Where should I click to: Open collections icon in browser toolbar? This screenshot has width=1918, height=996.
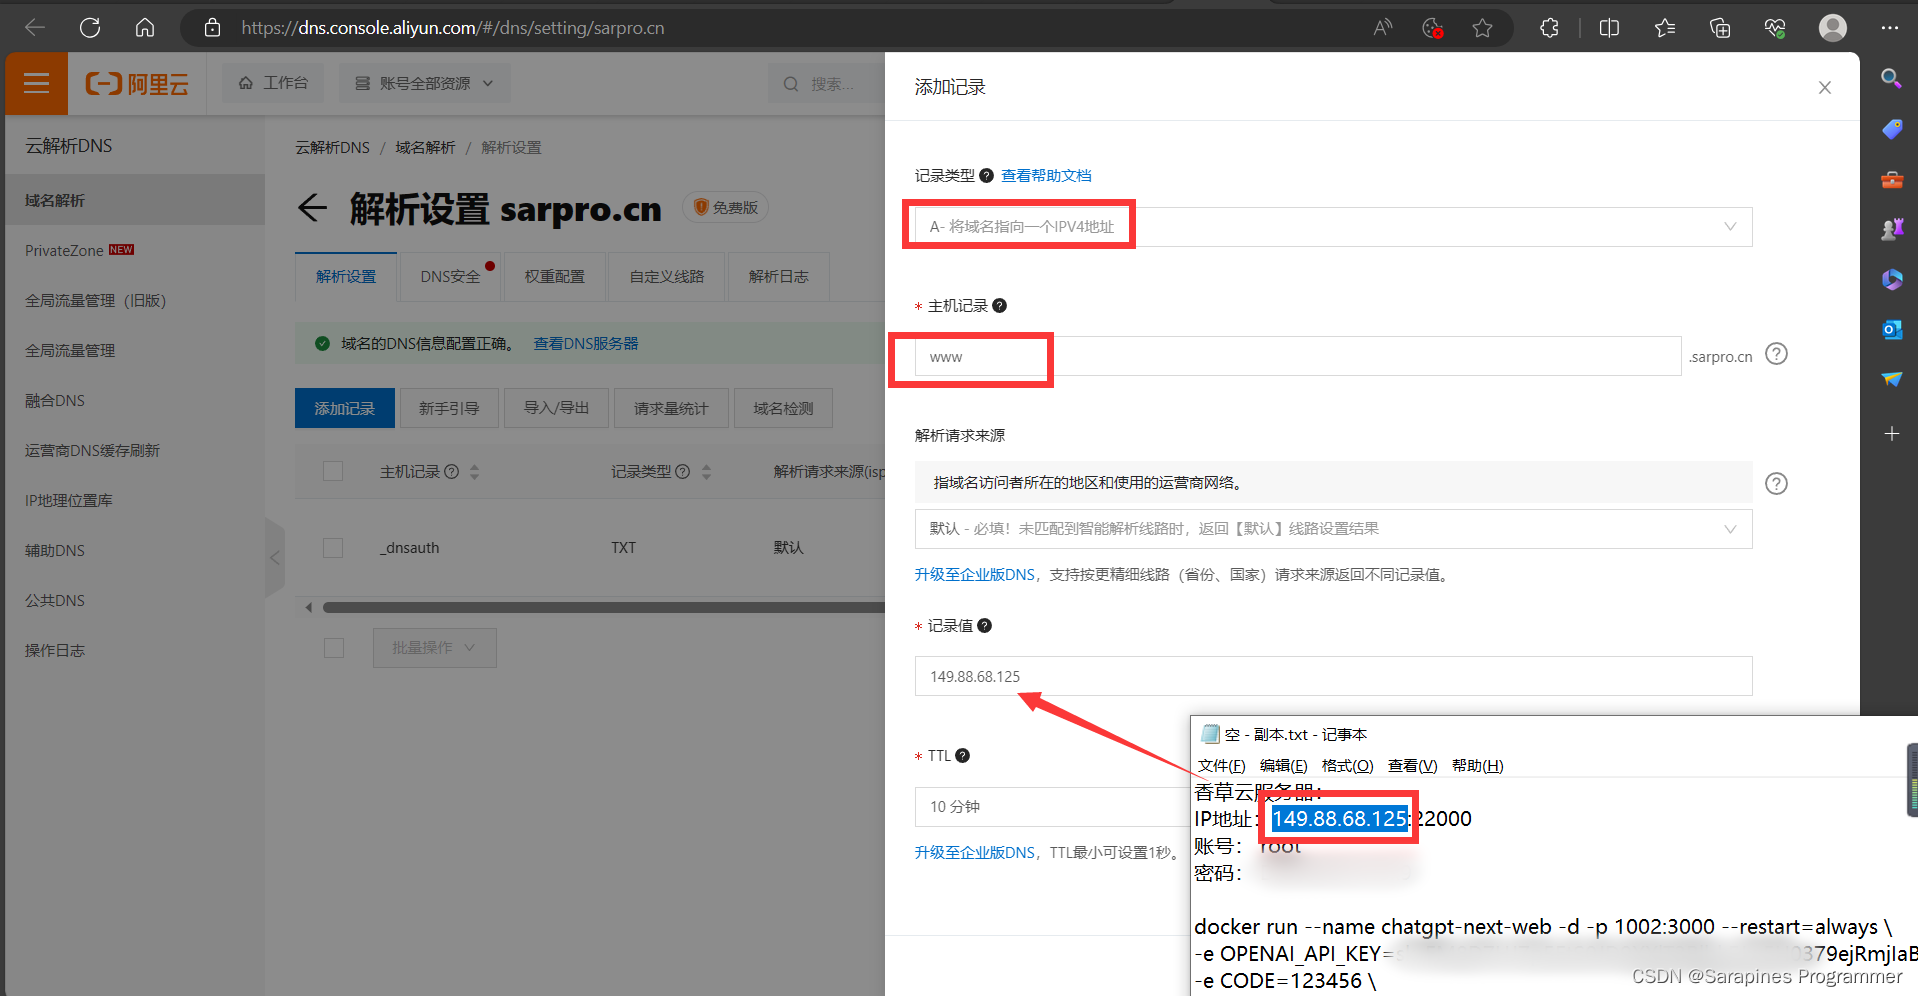click(1720, 28)
